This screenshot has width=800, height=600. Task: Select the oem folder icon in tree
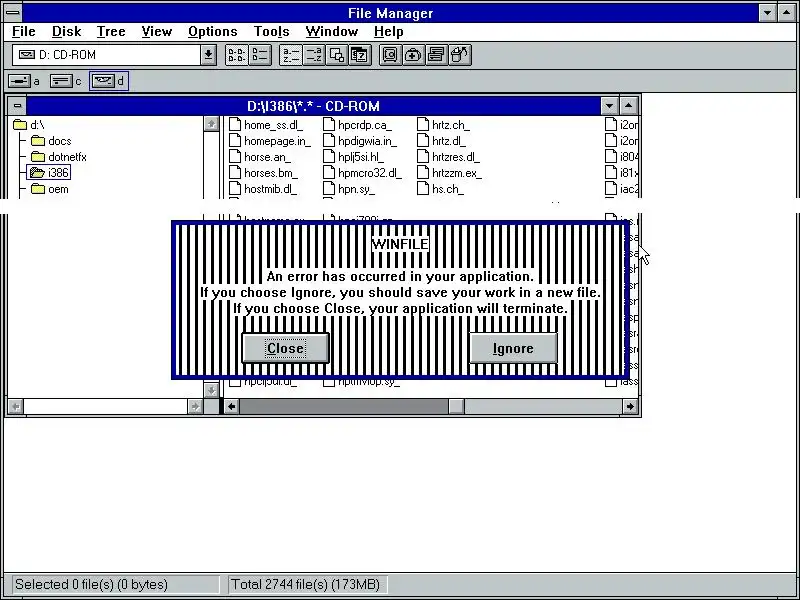(x=38, y=189)
